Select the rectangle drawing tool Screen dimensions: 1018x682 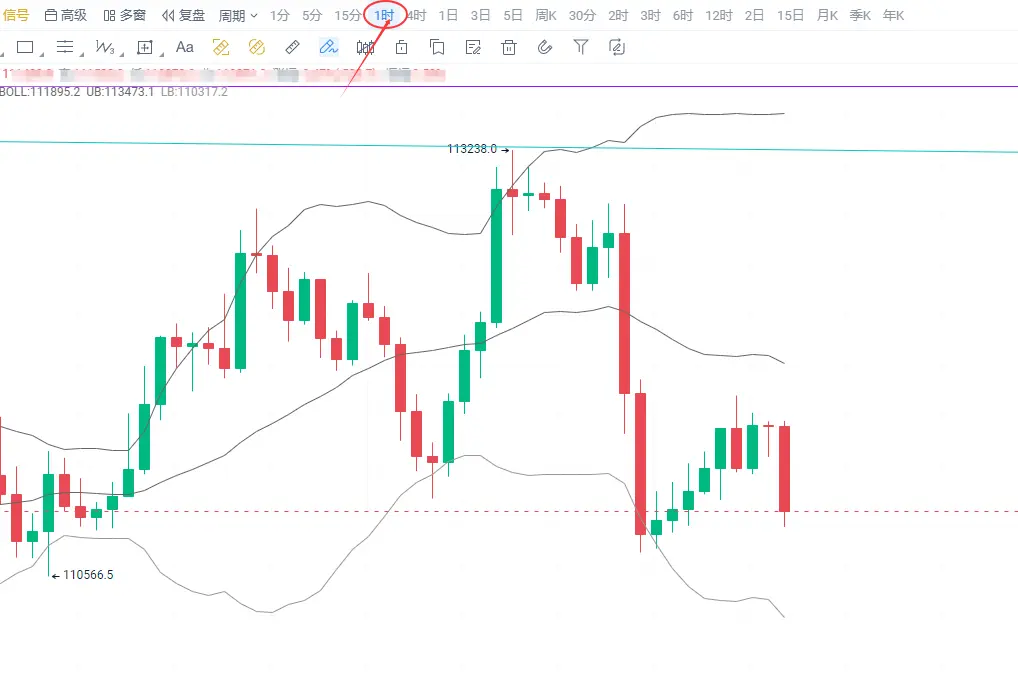pyautogui.click(x=25, y=47)
